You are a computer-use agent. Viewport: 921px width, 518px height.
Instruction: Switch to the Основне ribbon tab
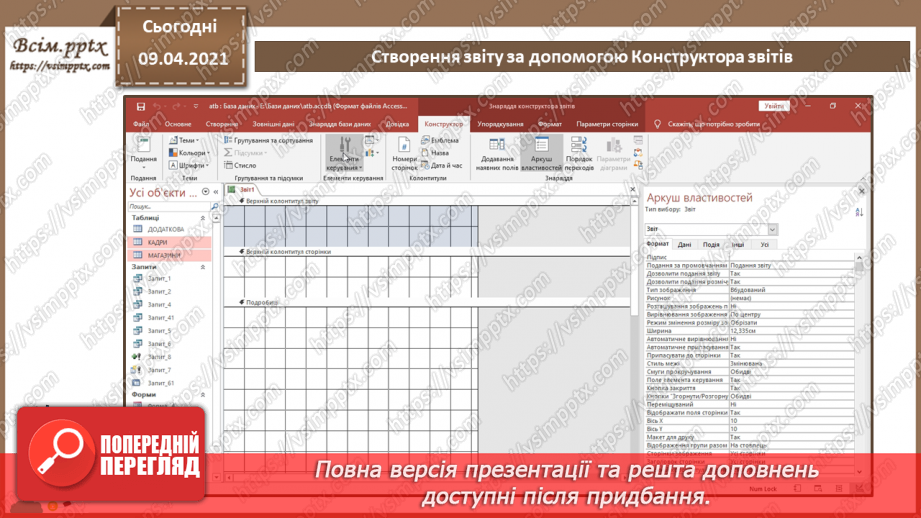[178, 124]
